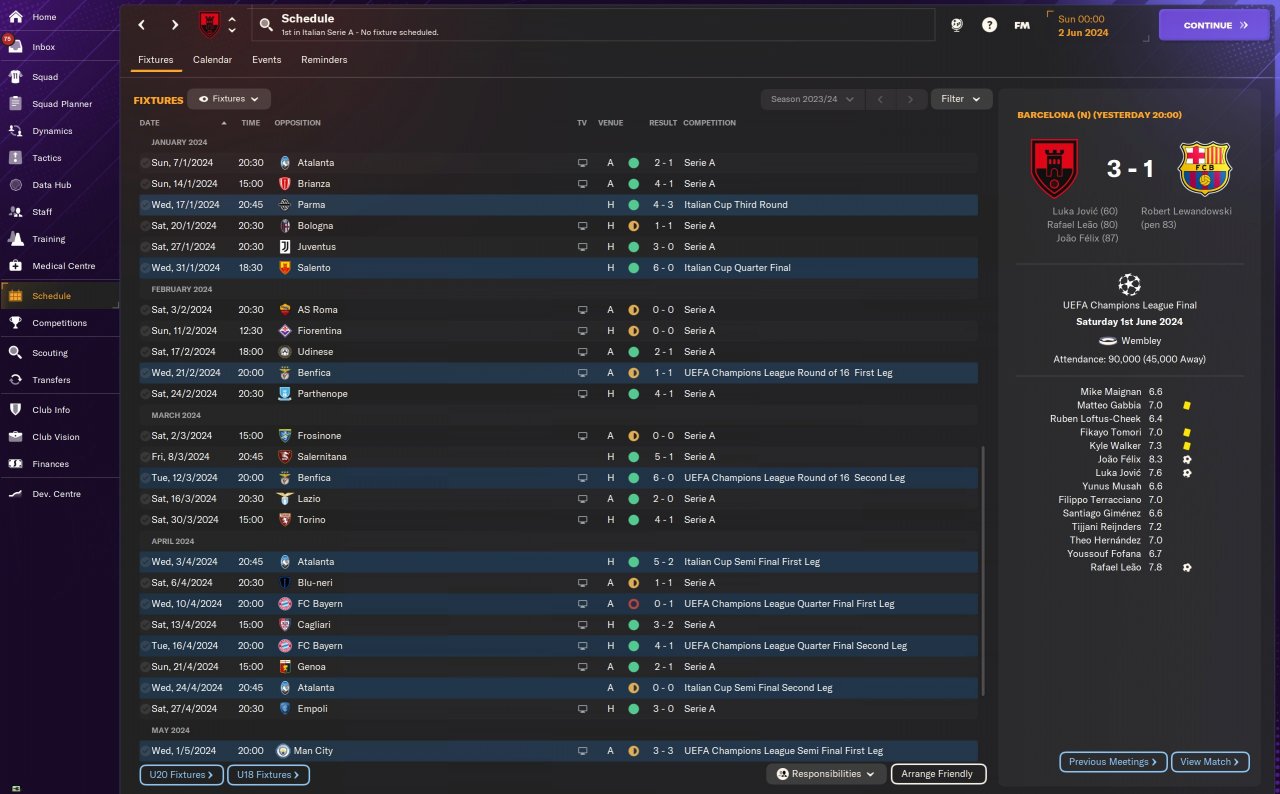Viewport: 1280px width, 794px height.
Task: Go back with the left arrow
Action: pyautogui.click(x=142, y=25)
